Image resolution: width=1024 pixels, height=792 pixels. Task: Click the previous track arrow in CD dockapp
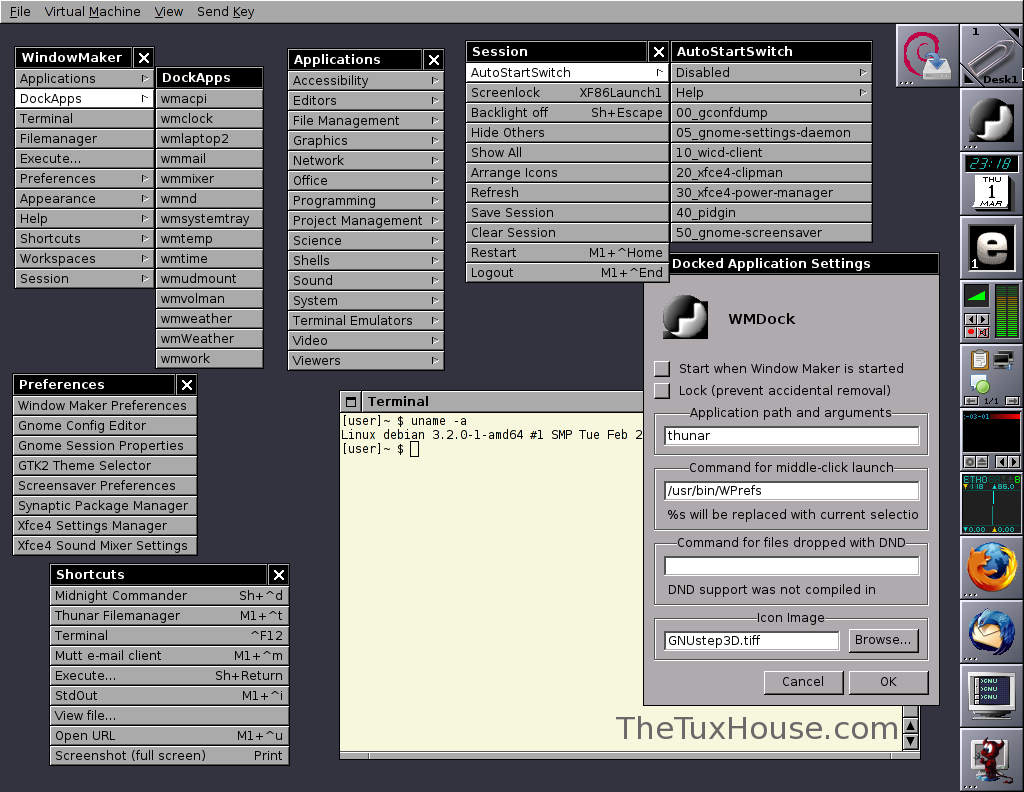tap(1000, 462)
